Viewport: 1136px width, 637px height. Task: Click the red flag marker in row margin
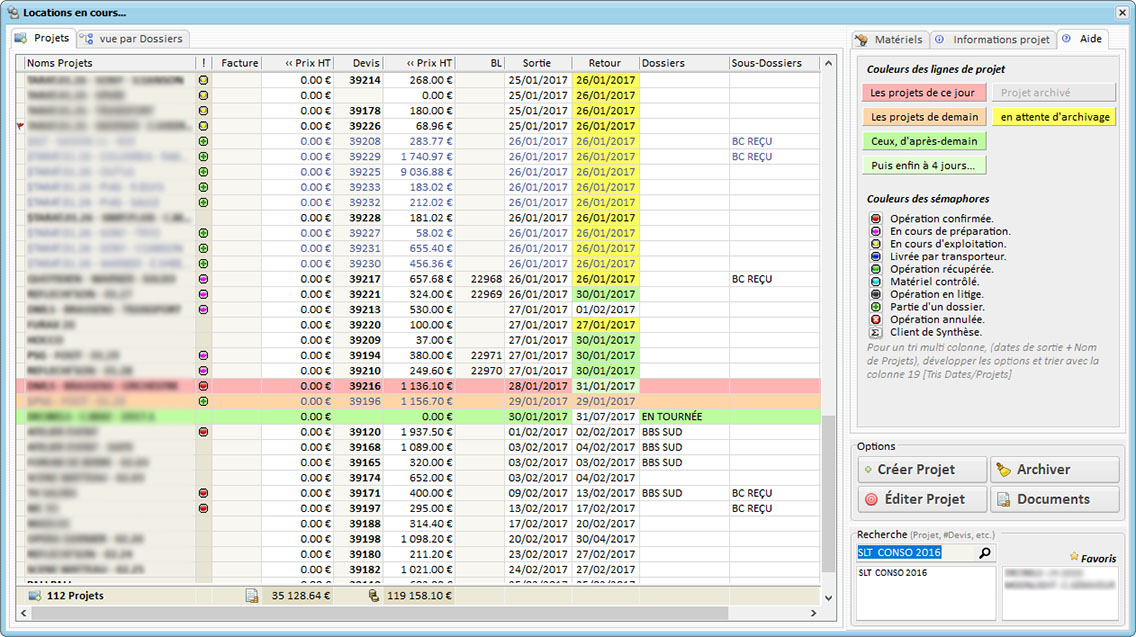[x=20, y=127]
